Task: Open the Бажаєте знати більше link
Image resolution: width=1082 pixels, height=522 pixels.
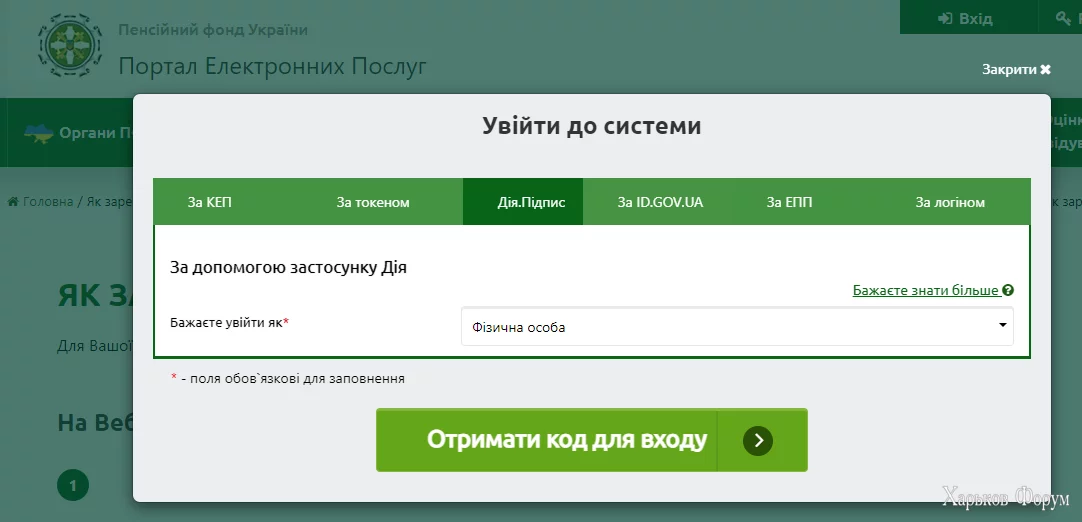Action: click(x=926, y=290)
